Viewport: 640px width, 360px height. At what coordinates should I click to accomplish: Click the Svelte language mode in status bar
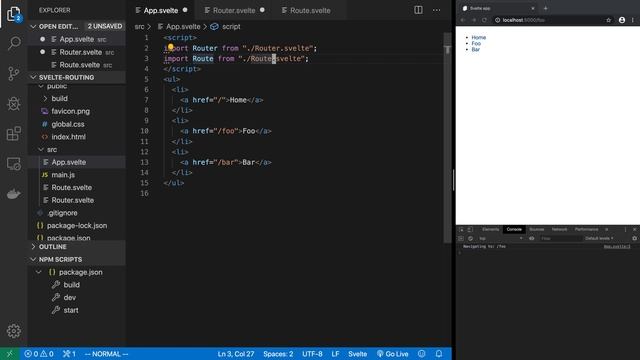(x=357, y=354)
